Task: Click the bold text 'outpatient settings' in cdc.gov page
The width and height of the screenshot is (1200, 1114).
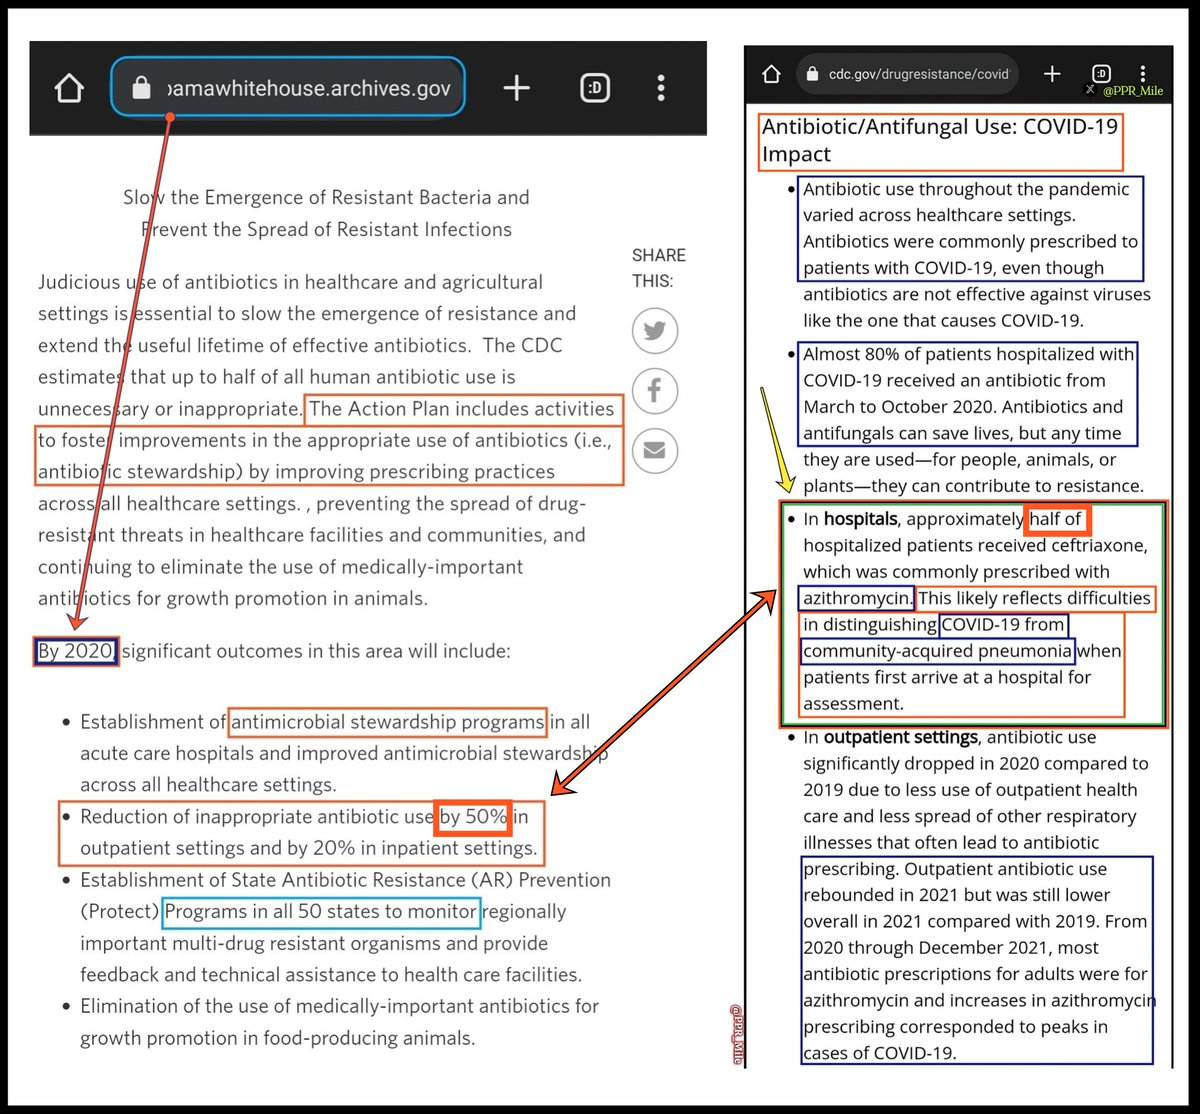Action: tap(900, 737)
